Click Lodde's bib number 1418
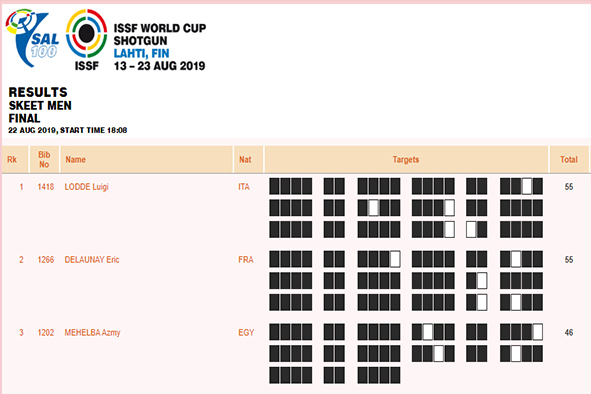Screen dimensions: 591x394 pos(46,187)
